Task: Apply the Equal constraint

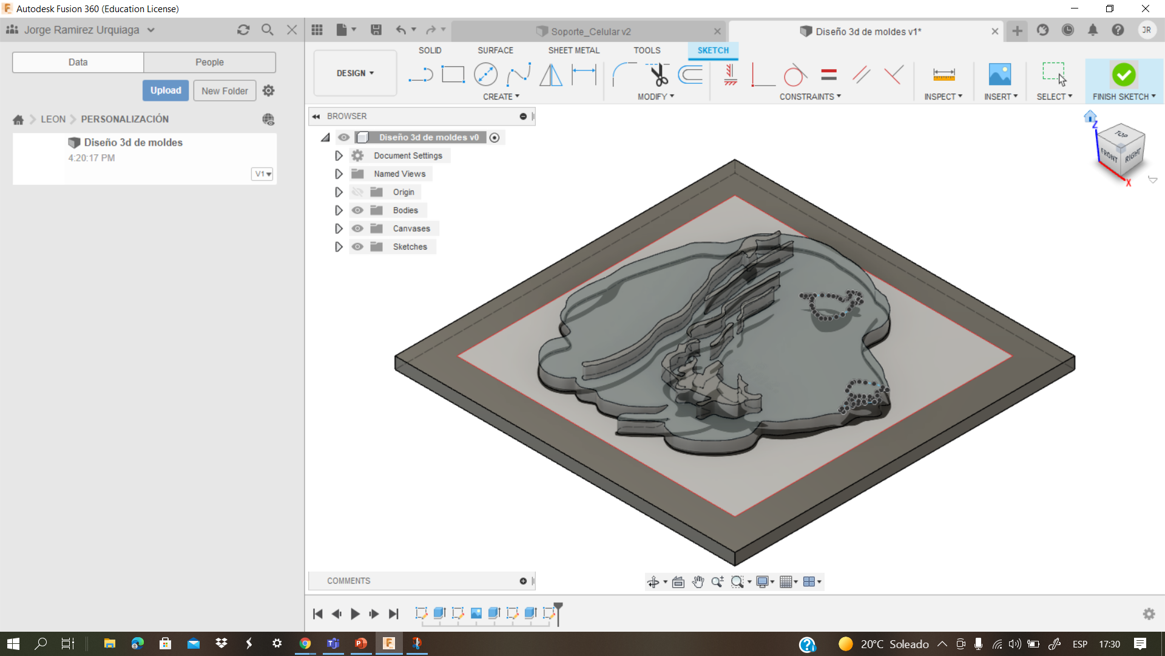Action: point(829,75)
